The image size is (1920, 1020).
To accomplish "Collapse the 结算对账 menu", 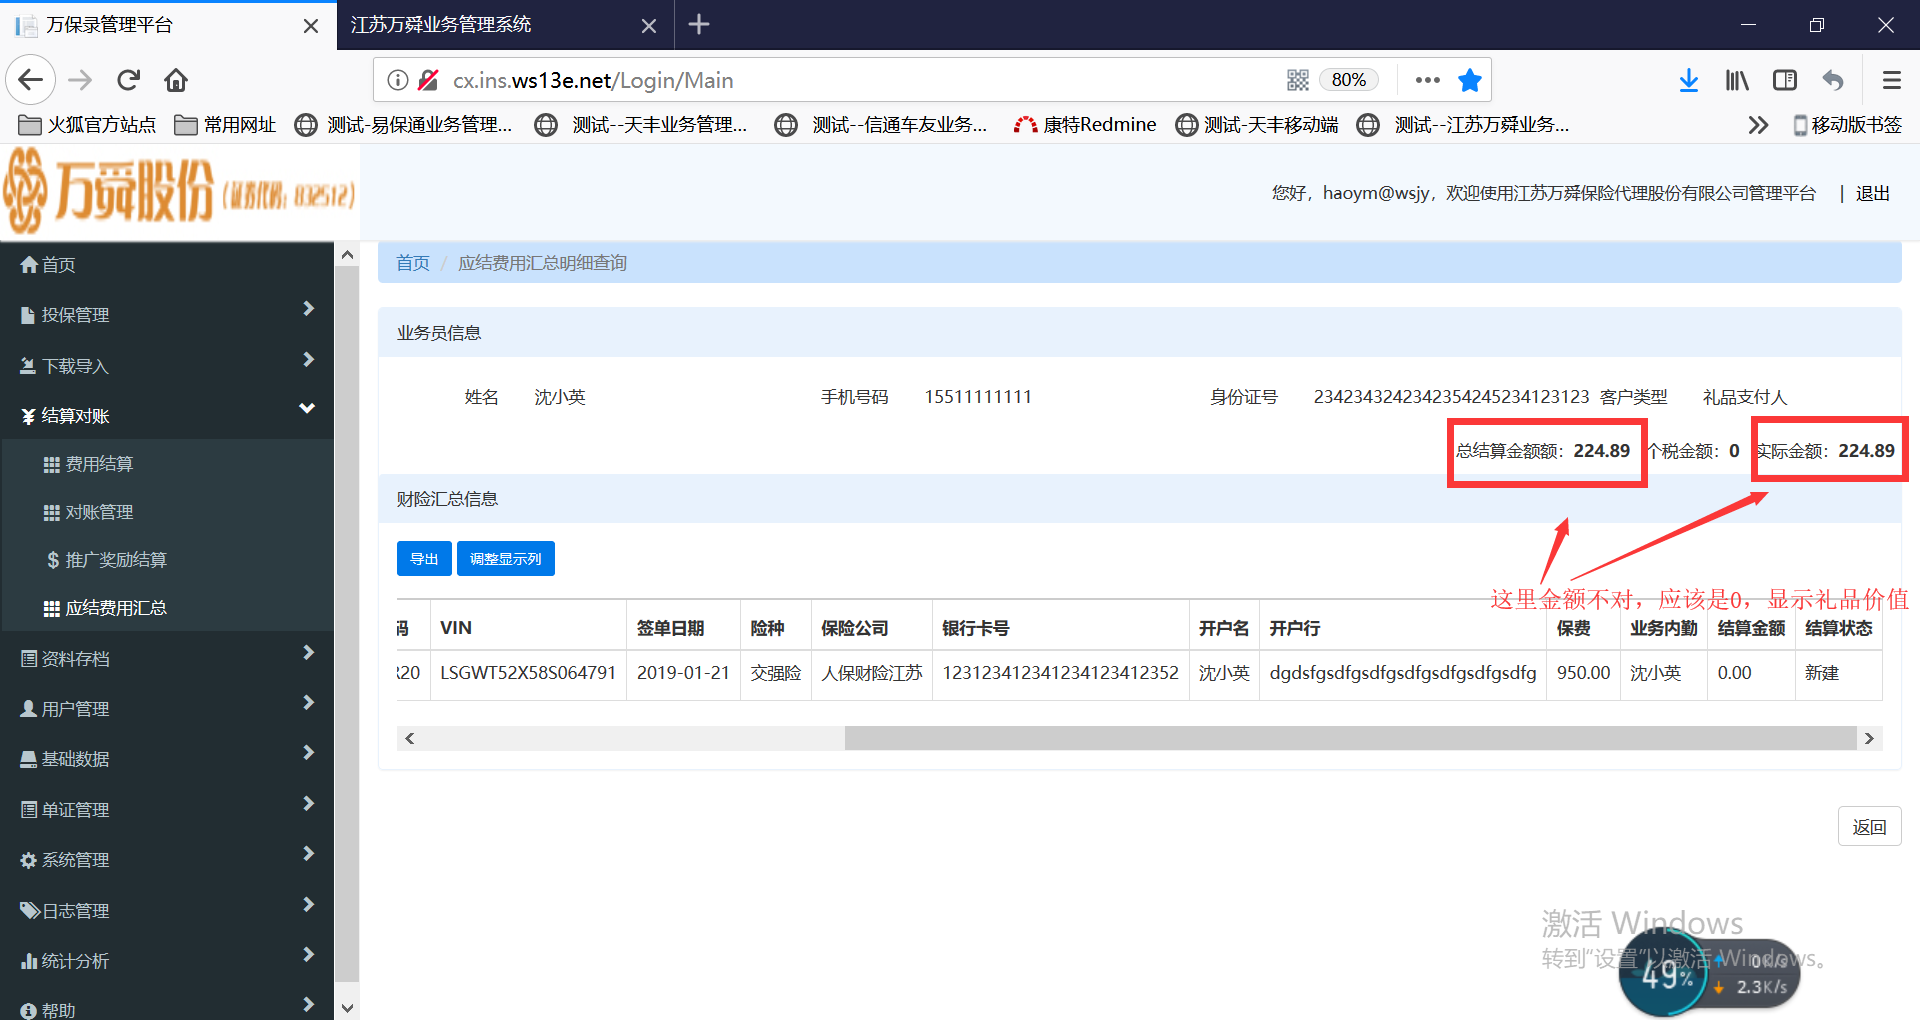I will point(167,415).
